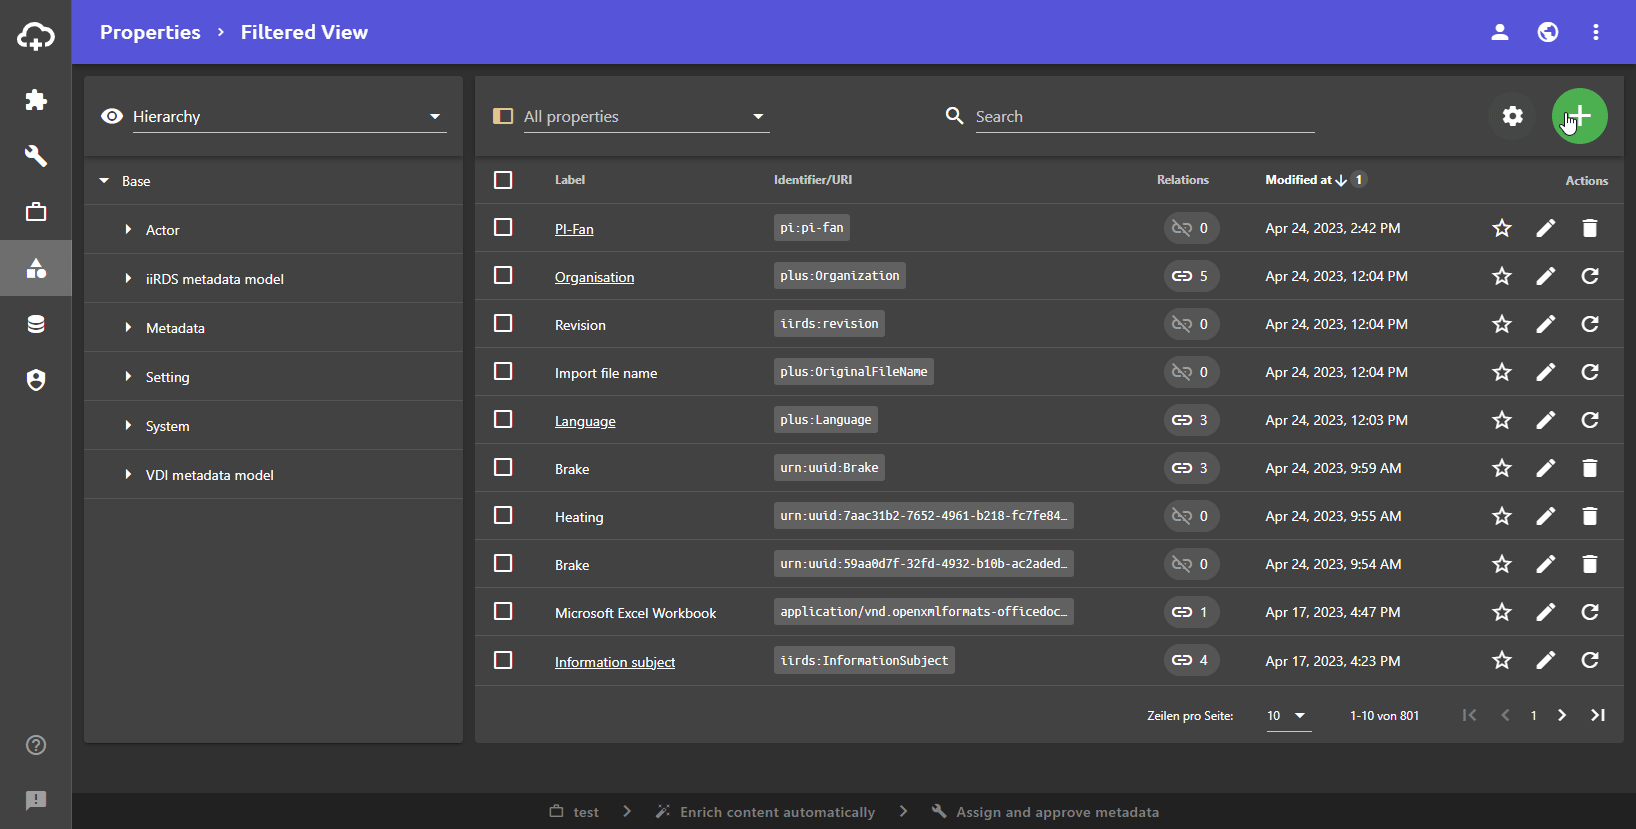
Task: Click the Search input field
Action: 1144,117
